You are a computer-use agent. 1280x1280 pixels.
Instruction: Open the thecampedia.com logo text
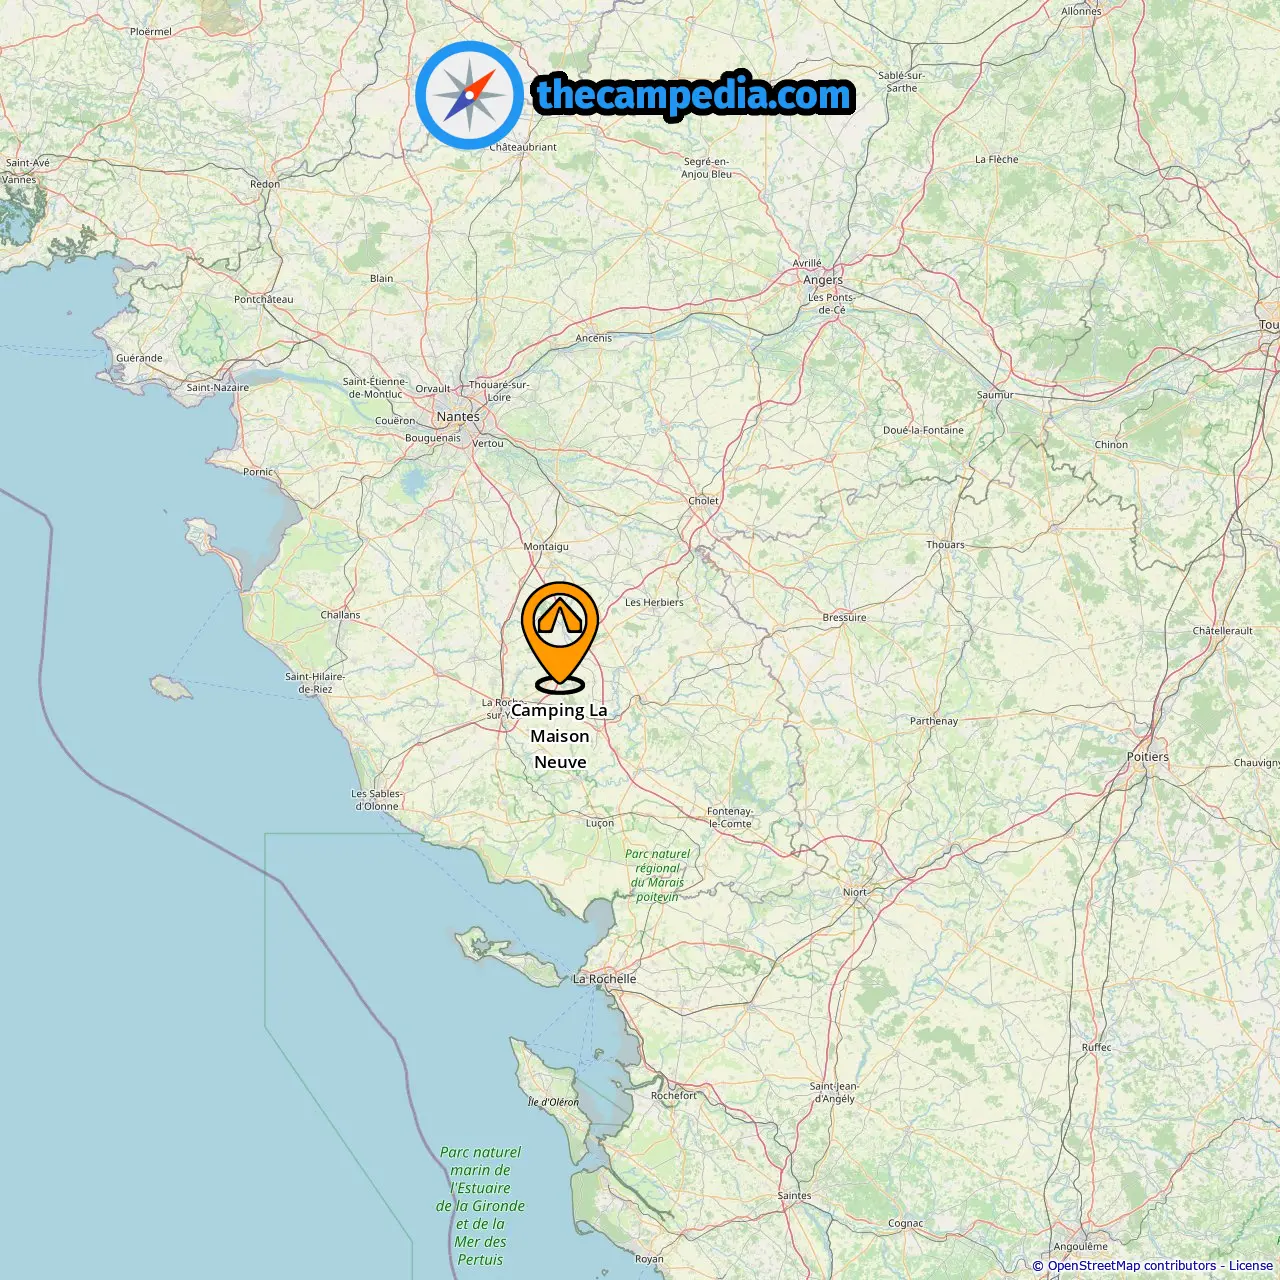[x=694, y=95]
